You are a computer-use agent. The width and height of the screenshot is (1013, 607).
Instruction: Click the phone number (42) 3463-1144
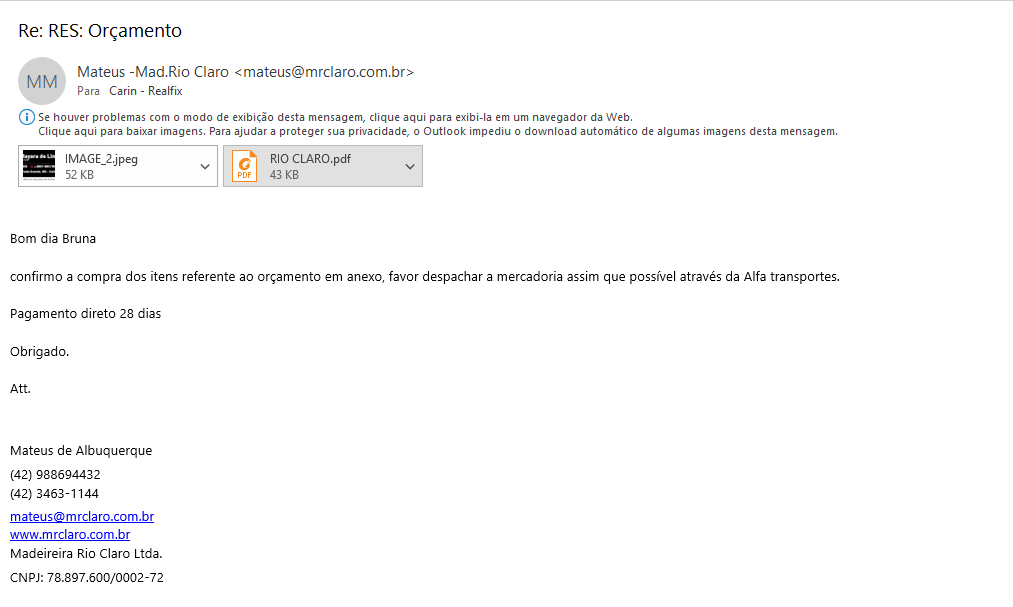pos(54,494)
